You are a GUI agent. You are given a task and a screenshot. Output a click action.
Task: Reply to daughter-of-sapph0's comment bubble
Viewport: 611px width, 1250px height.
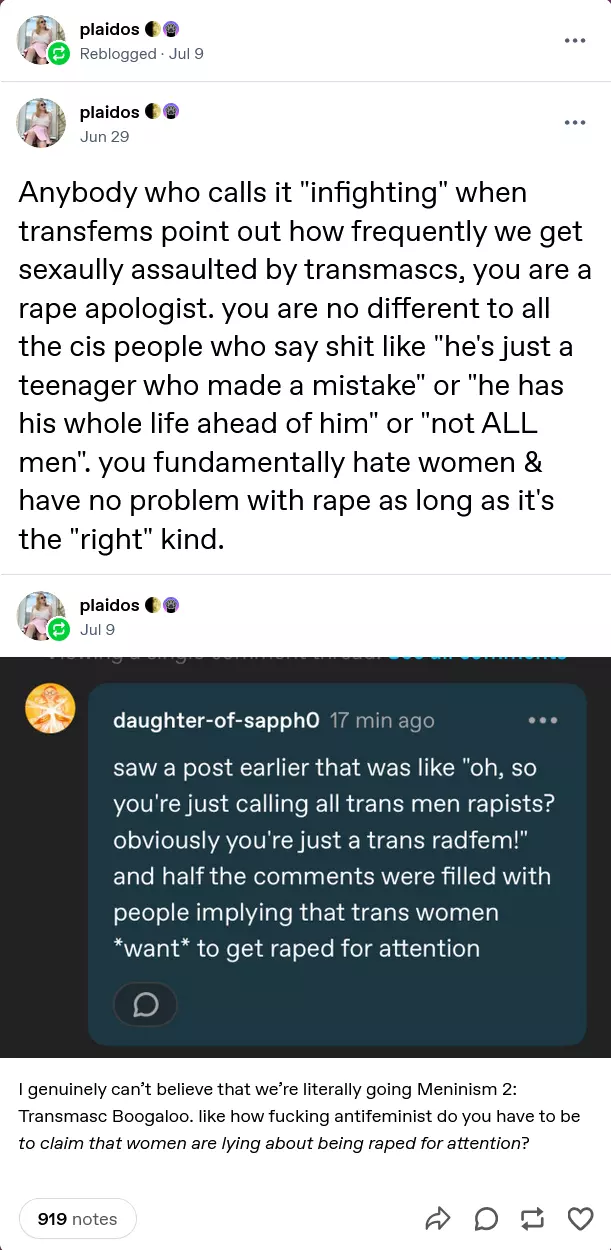point(145,1005)
